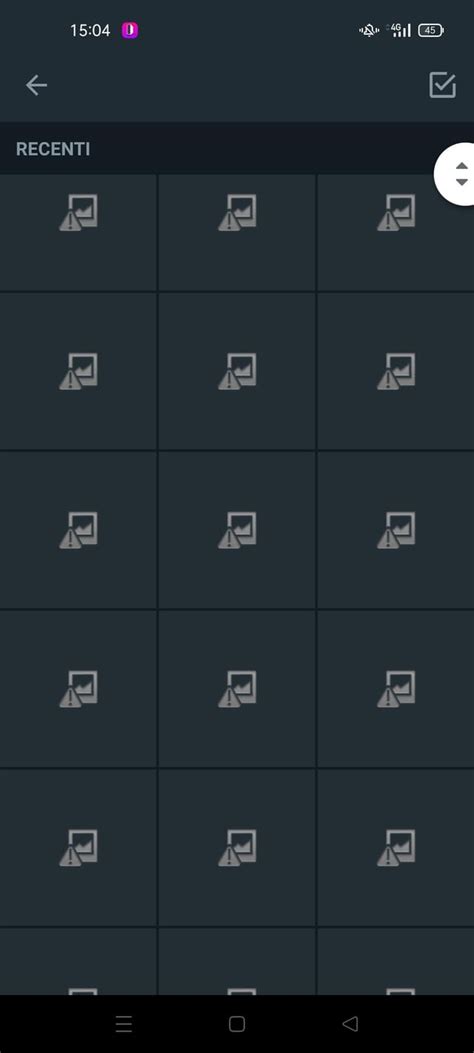Image resolution: width=474 pixels, height=1053 pixels.
Task: Choose third row left missing-image tile
Action: (x=78, y=530)
